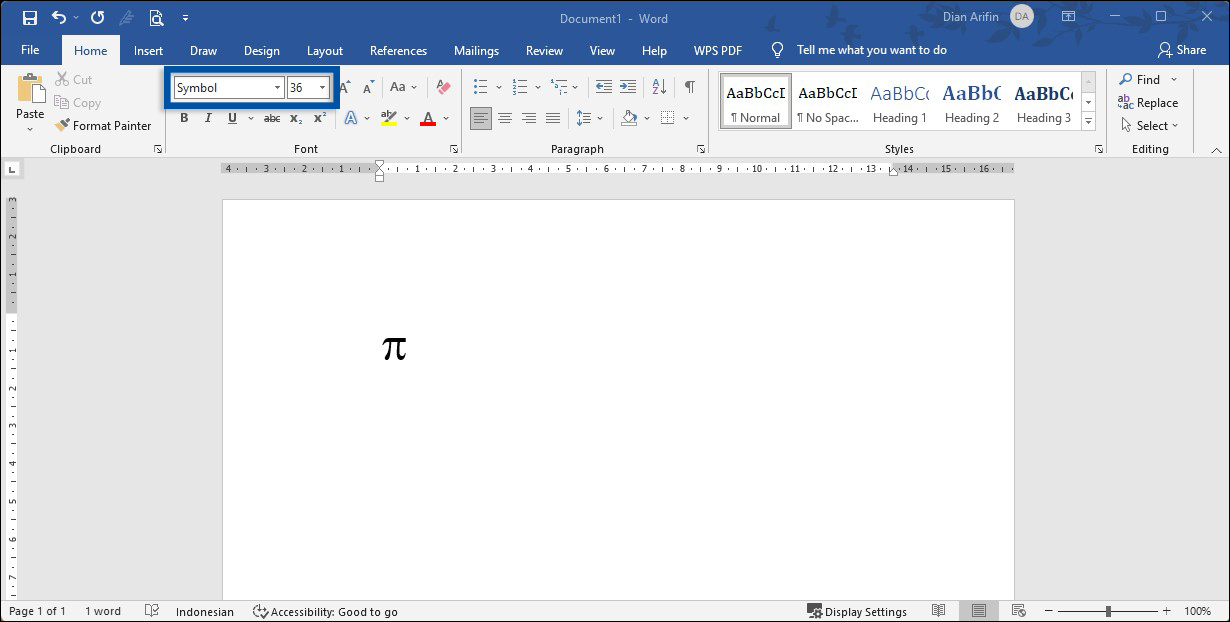Open the References ribbon tab
Screen dimensions: 1230x622
[x=398, y=50]
